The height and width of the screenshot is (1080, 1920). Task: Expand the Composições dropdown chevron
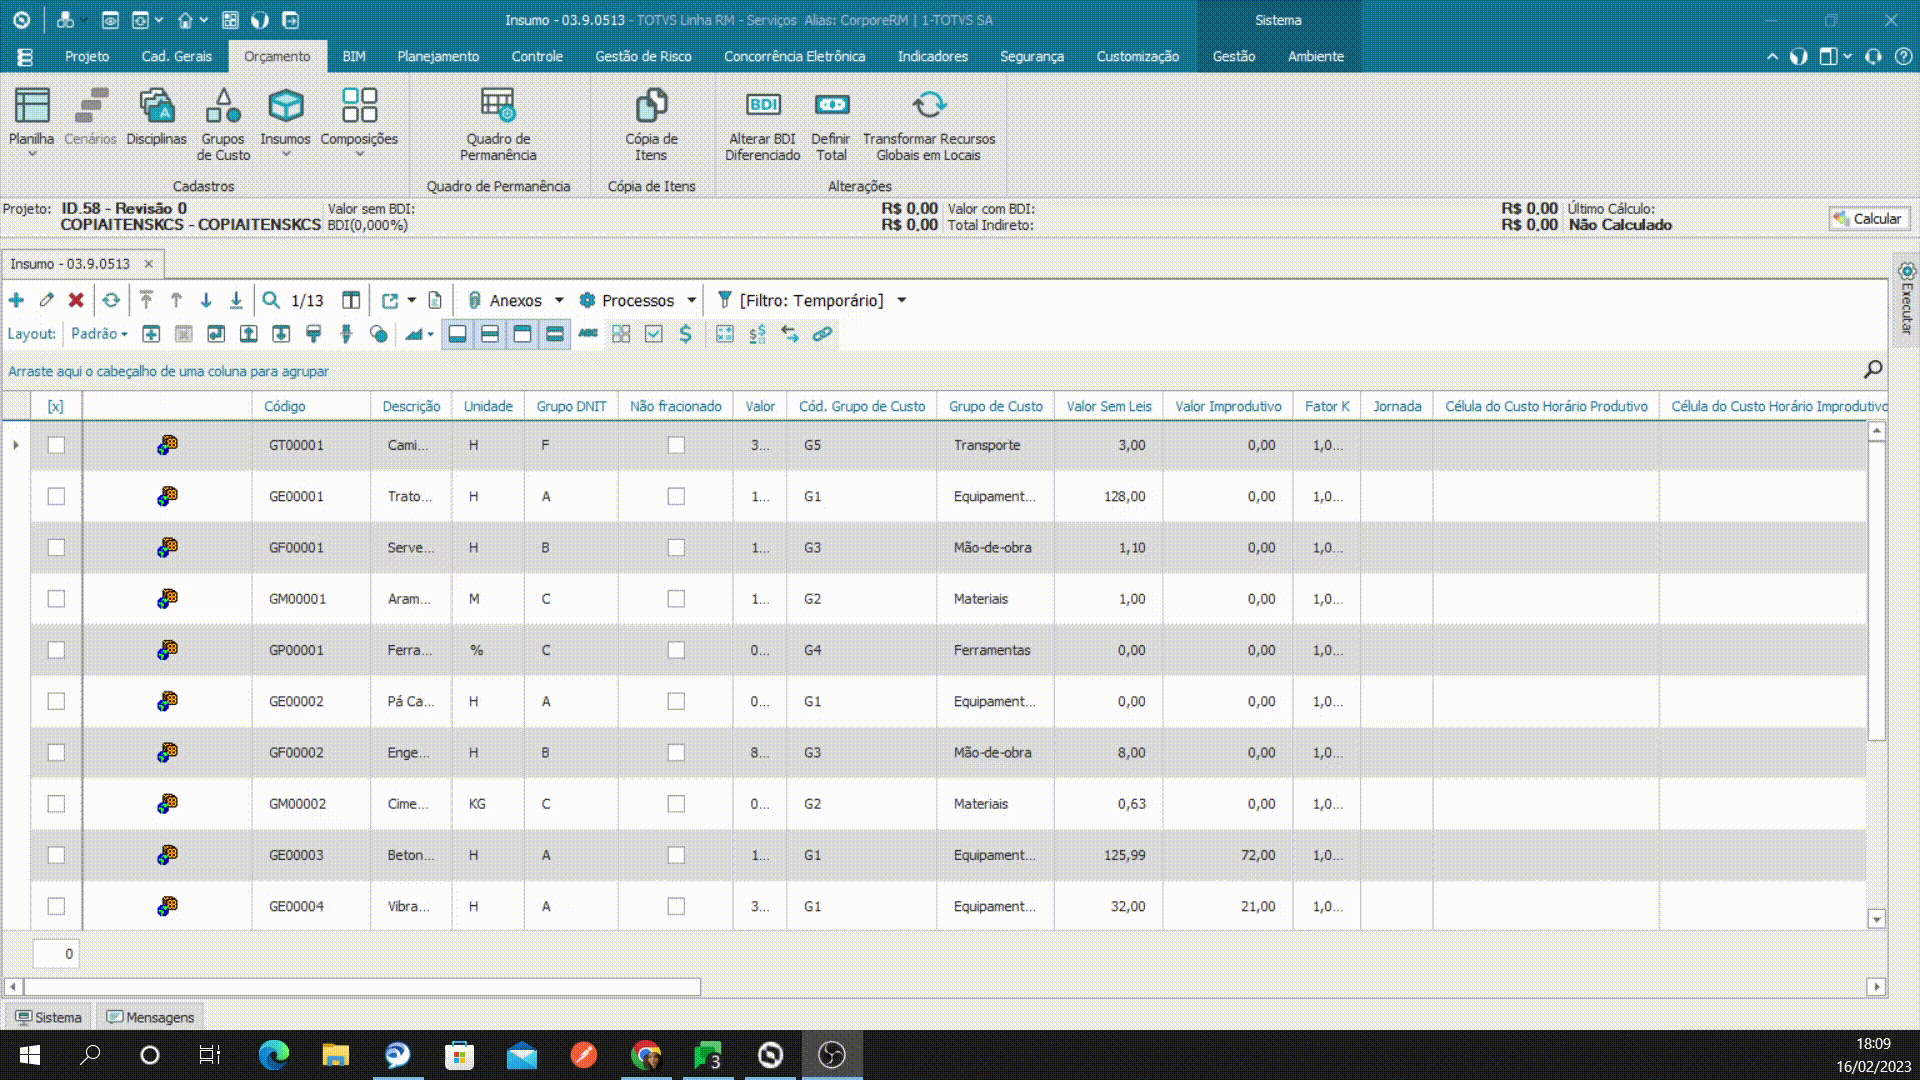click(x=359, y=154)
